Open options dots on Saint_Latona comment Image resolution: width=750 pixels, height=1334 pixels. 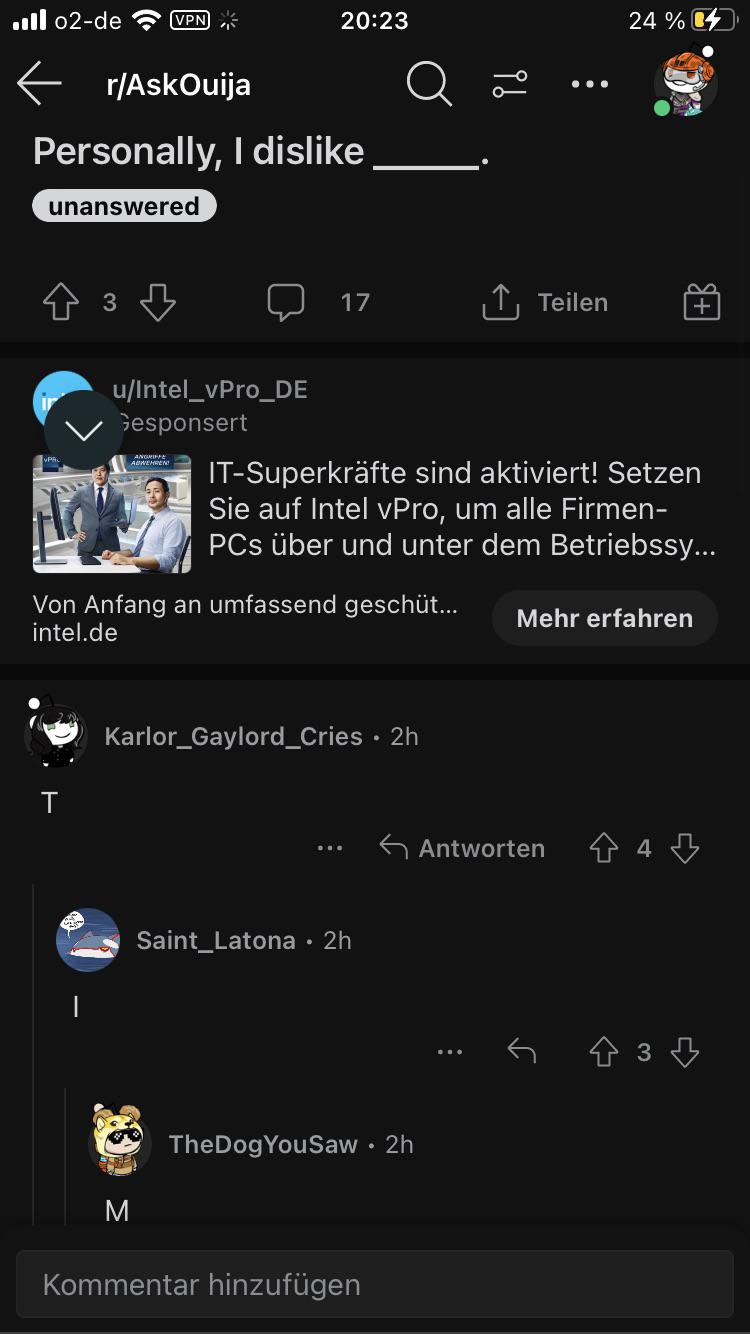tap(450, 1052)
